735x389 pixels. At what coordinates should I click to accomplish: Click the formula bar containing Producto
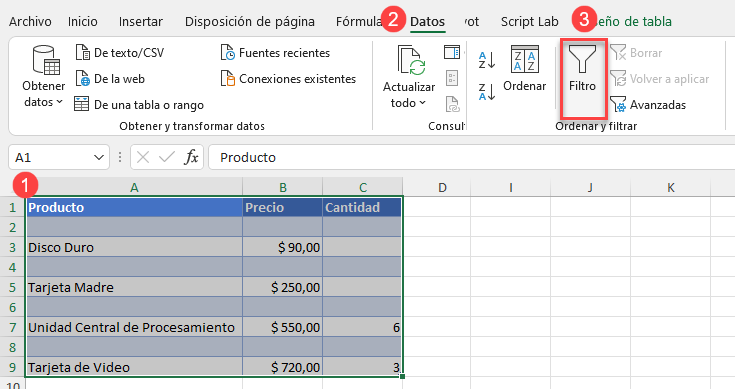pos(471,157)
